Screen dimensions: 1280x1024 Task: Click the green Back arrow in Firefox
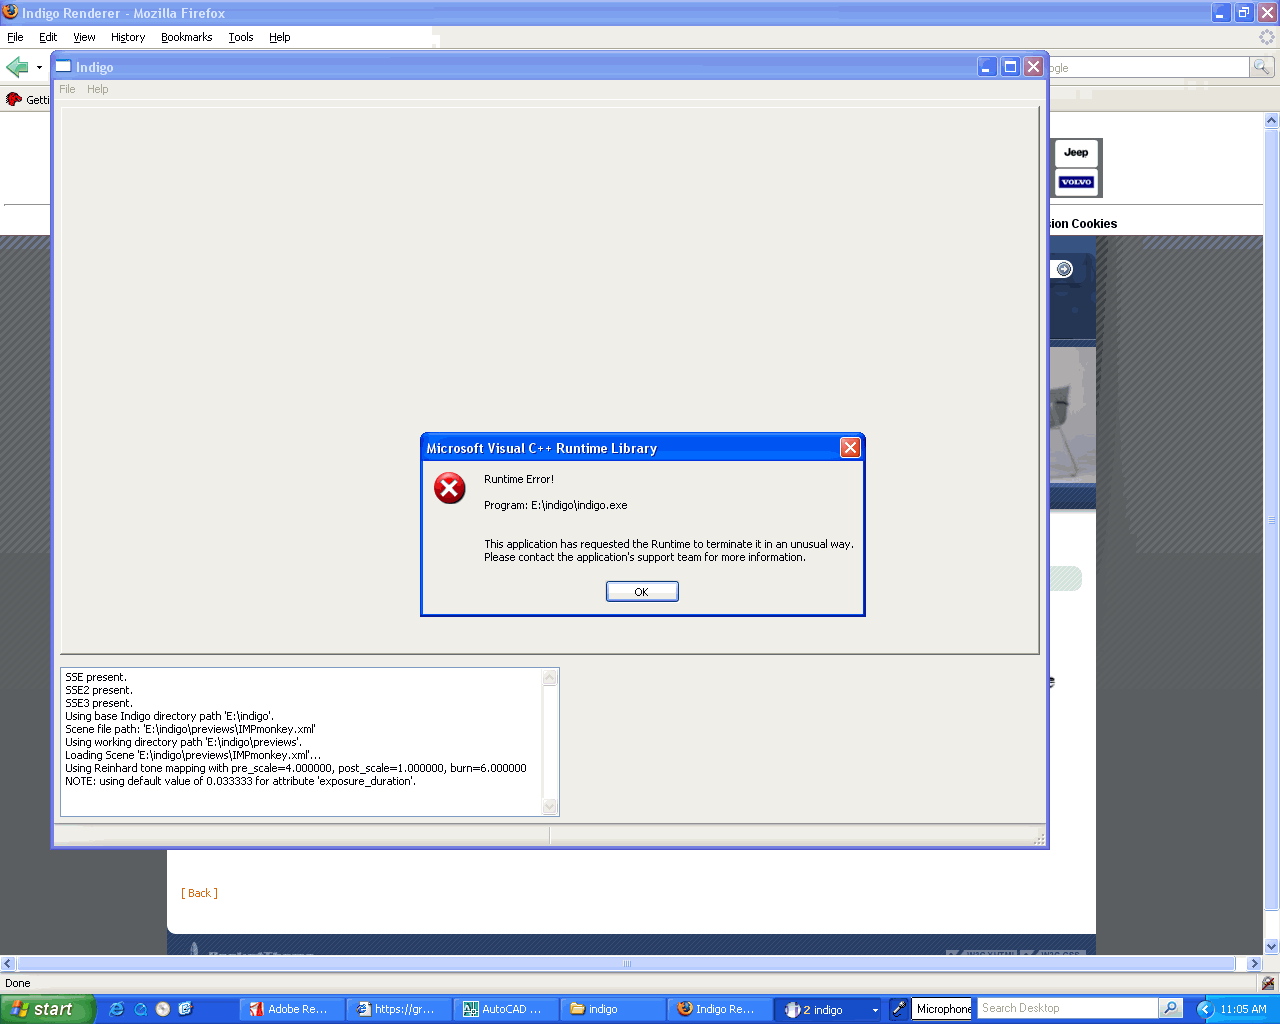[x=17, y=67]
